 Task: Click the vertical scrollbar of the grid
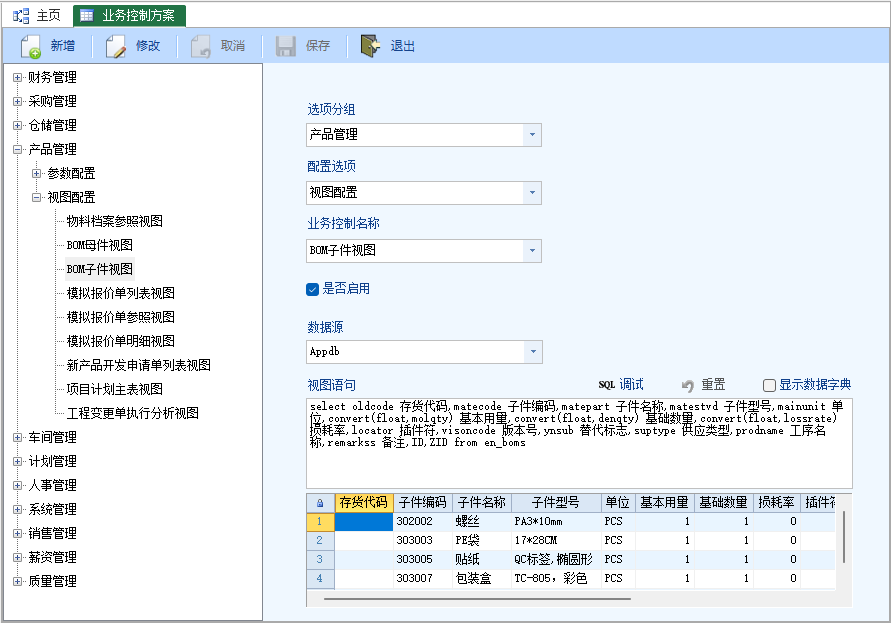(844, 537)
